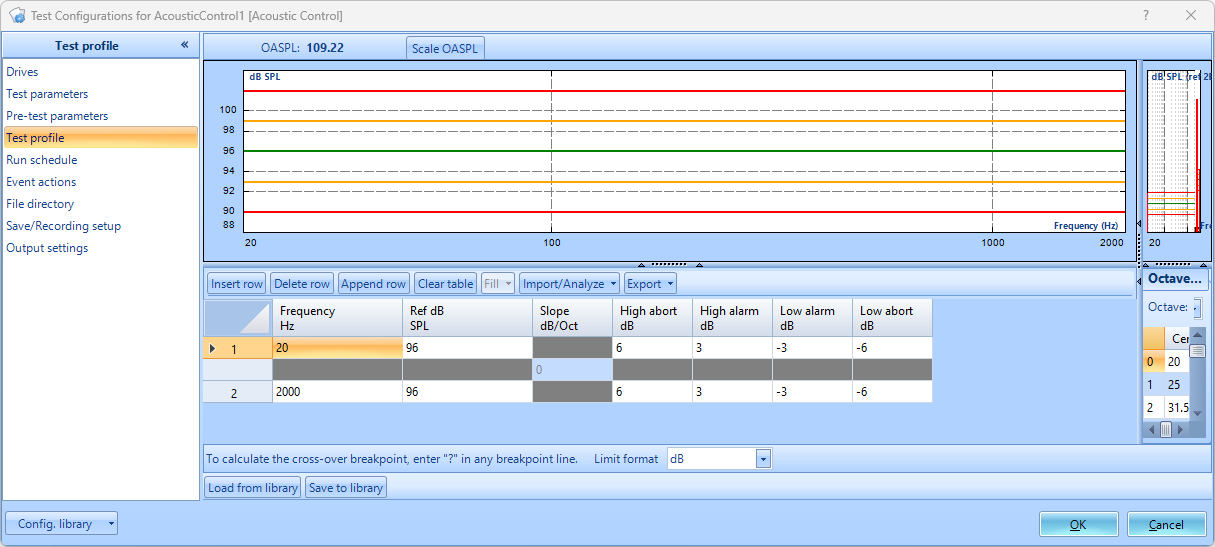Click the High abort cell in row 1
The width and height of the screenshot is (1215, 547).
click(652, 348)
